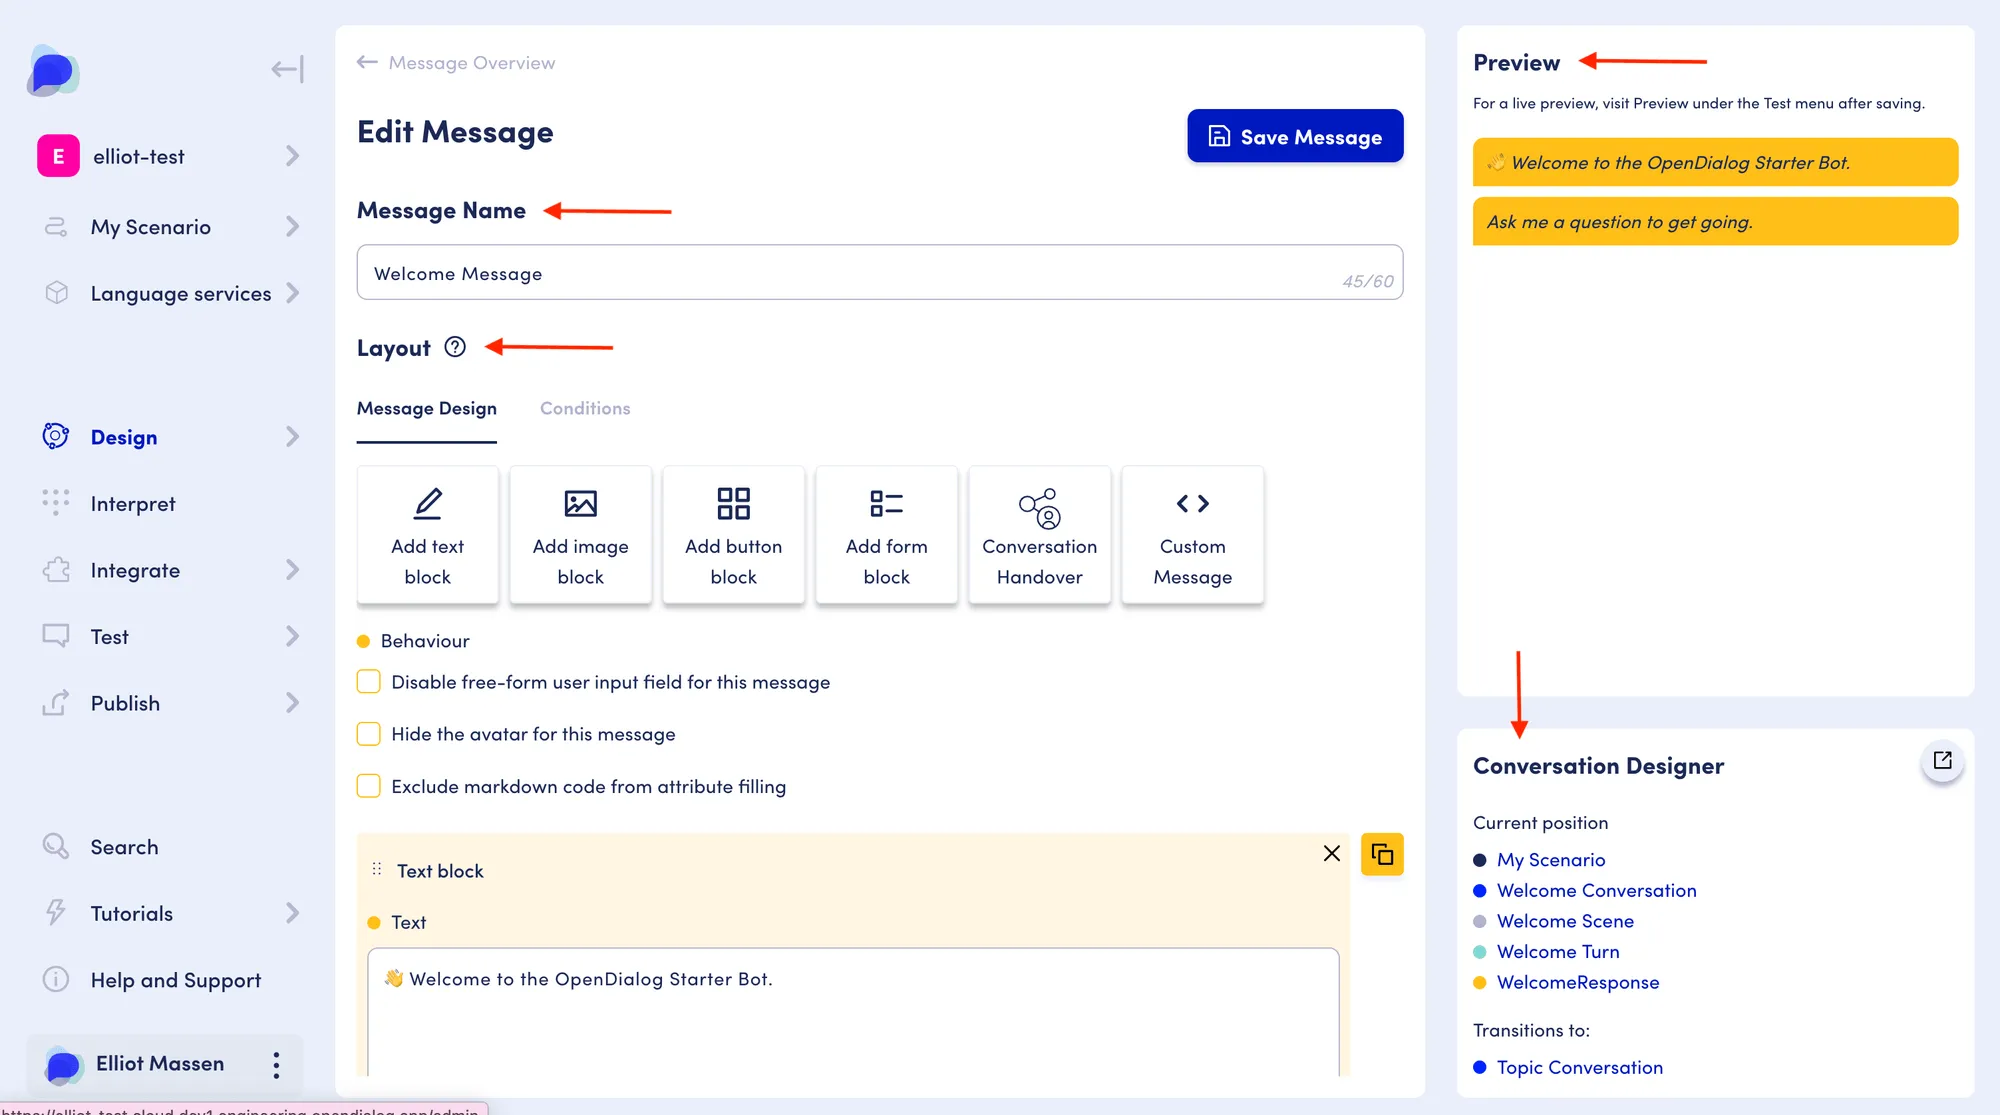2000x1115 pixels.
Task: Expand the My Scenario chevron
Action: coord(292,227)
